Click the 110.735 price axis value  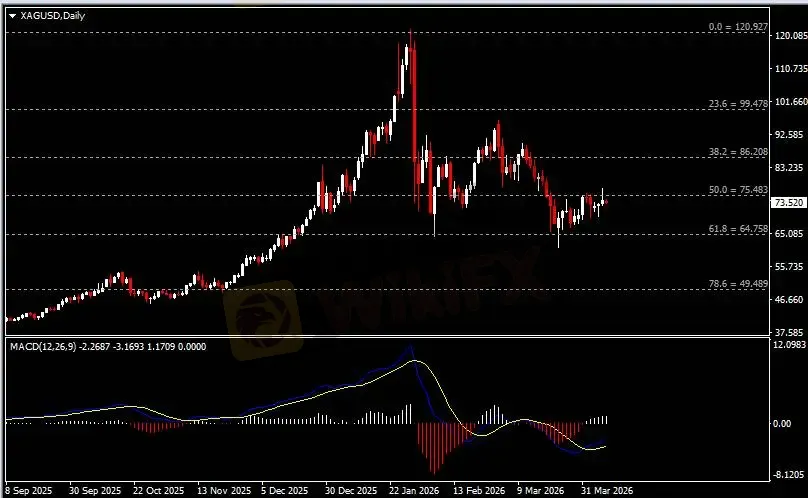[x=790, y=69]
